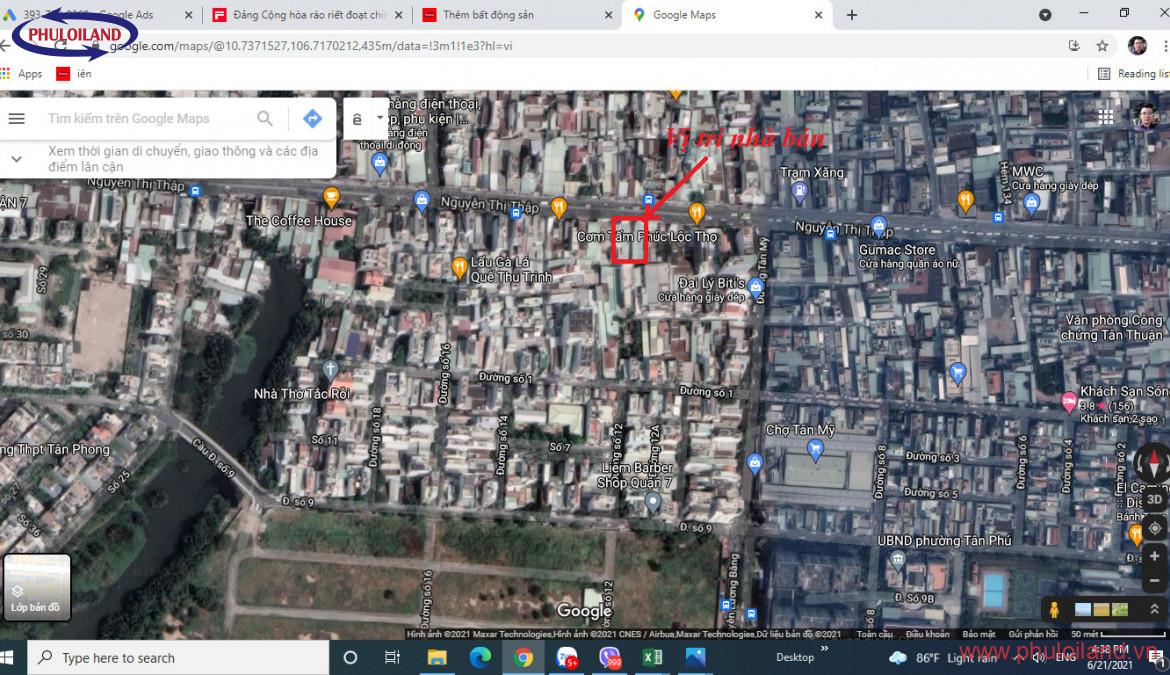Bookmark this page with the star
The width and height of the screenshot is (1170, 675).
[1102, 46]
